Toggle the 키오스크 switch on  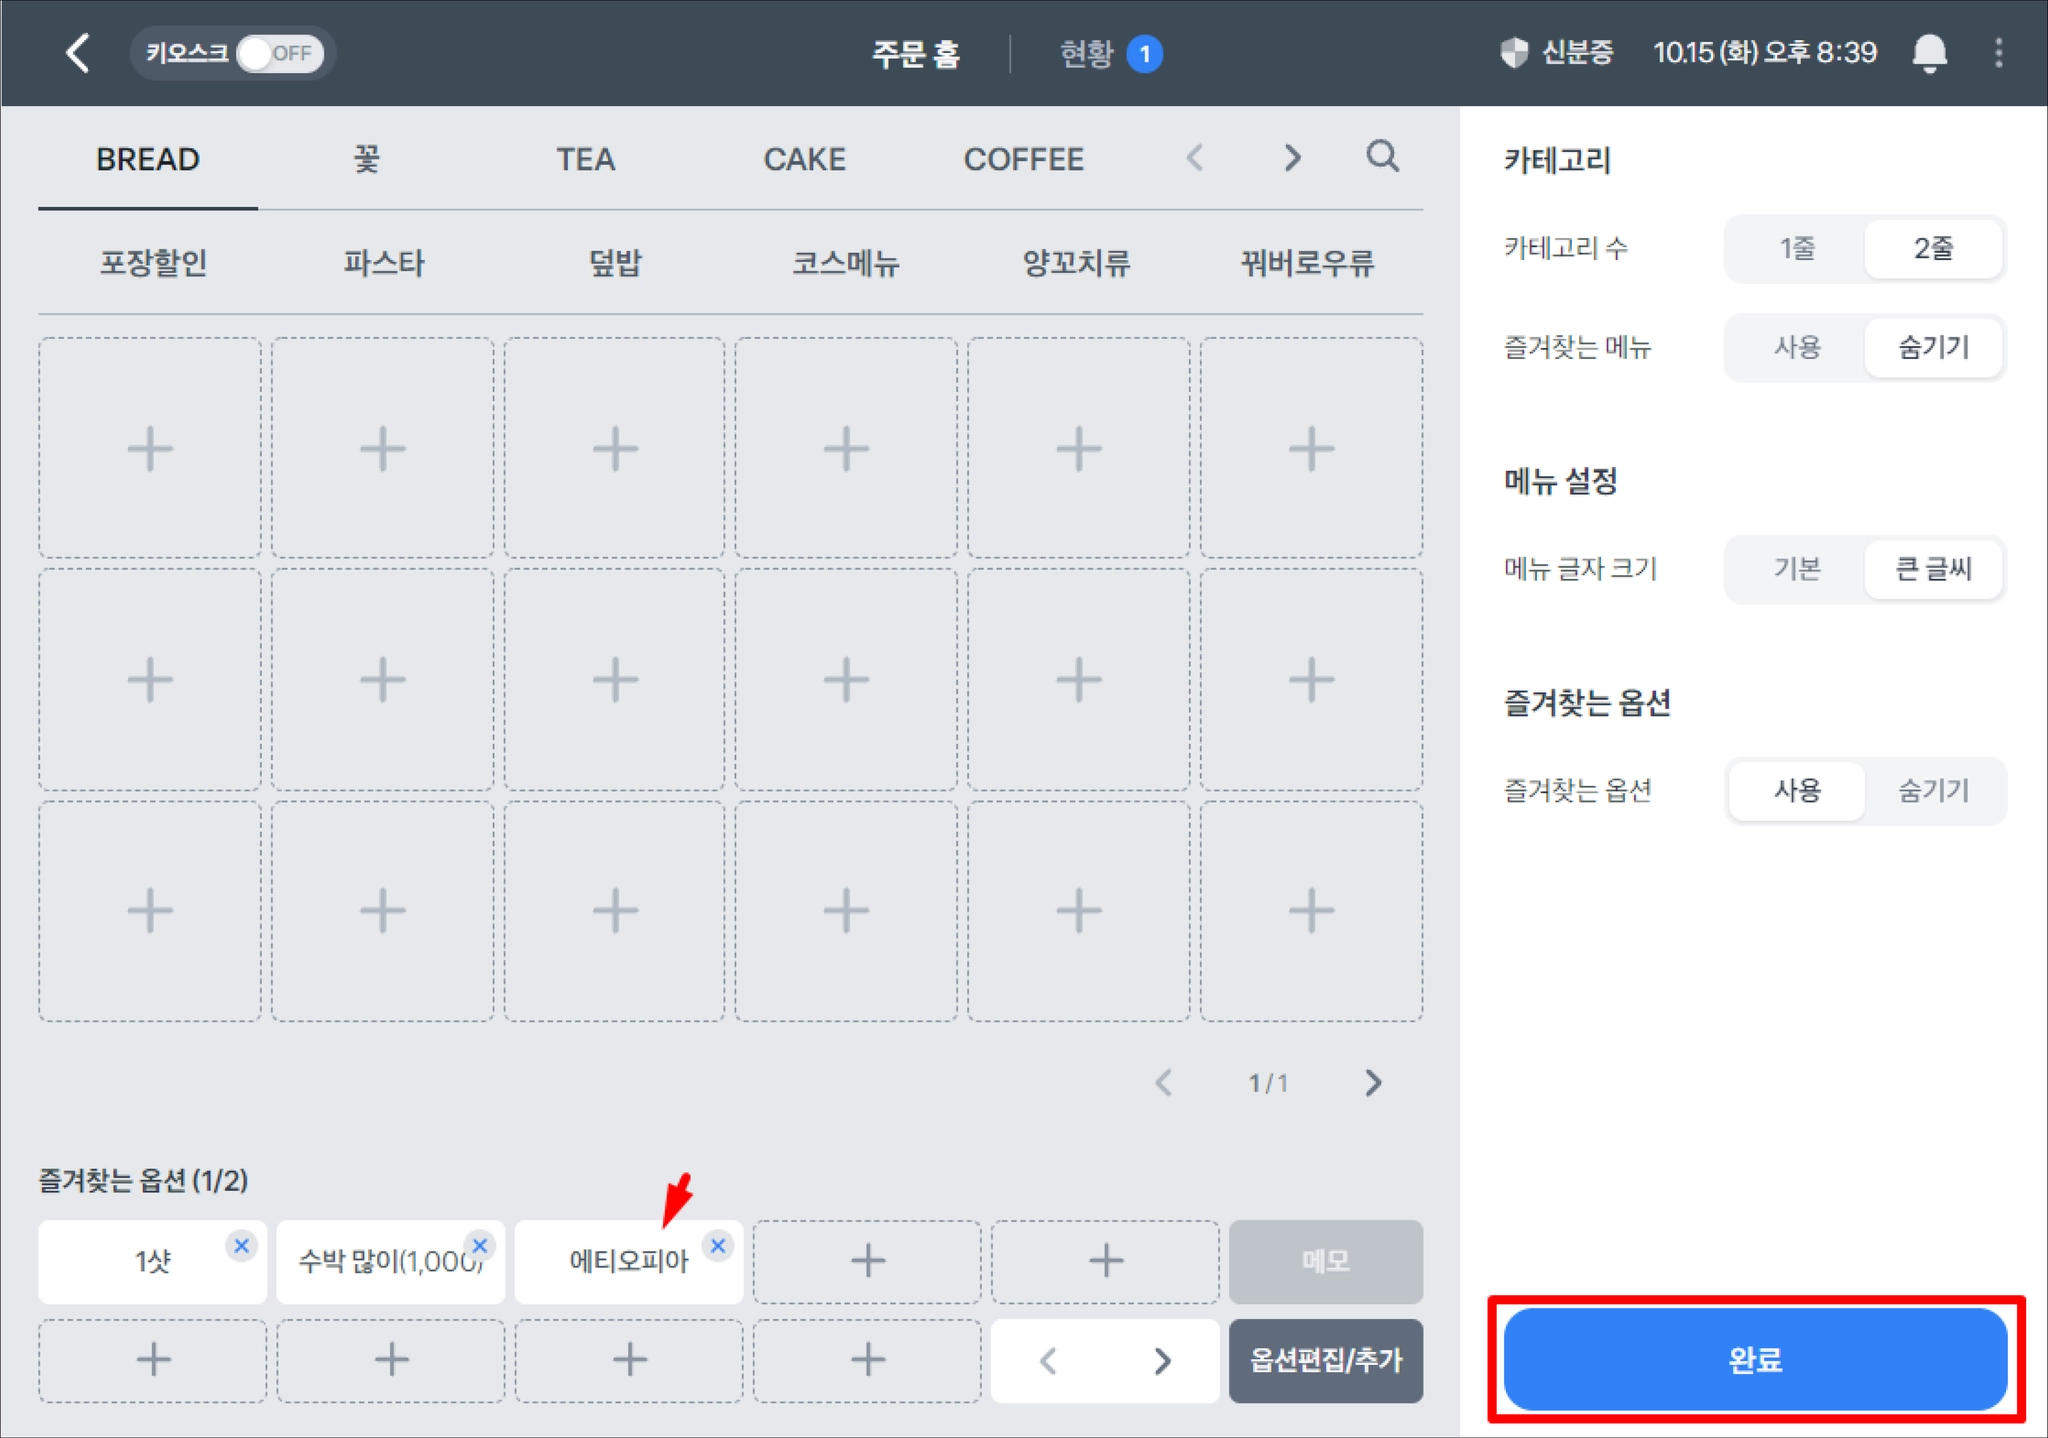[x=279, y=53]
